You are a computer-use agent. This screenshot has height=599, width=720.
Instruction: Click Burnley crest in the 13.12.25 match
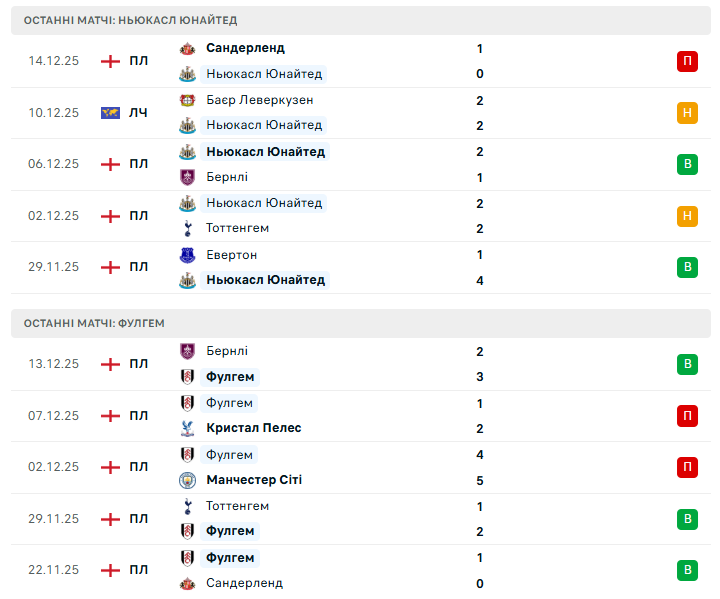(187, 351)
